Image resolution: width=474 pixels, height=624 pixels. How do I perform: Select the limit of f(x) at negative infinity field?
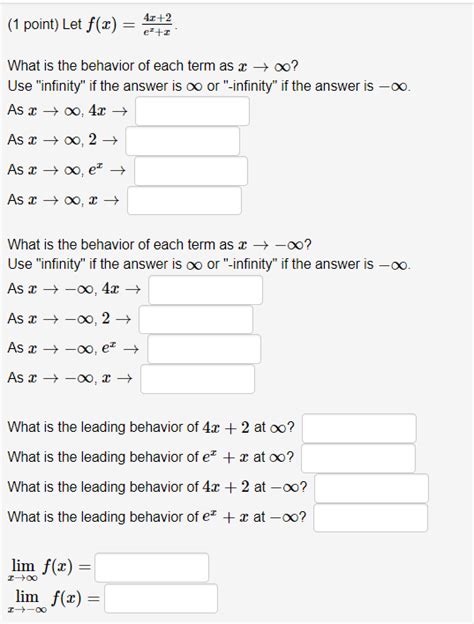161,598
